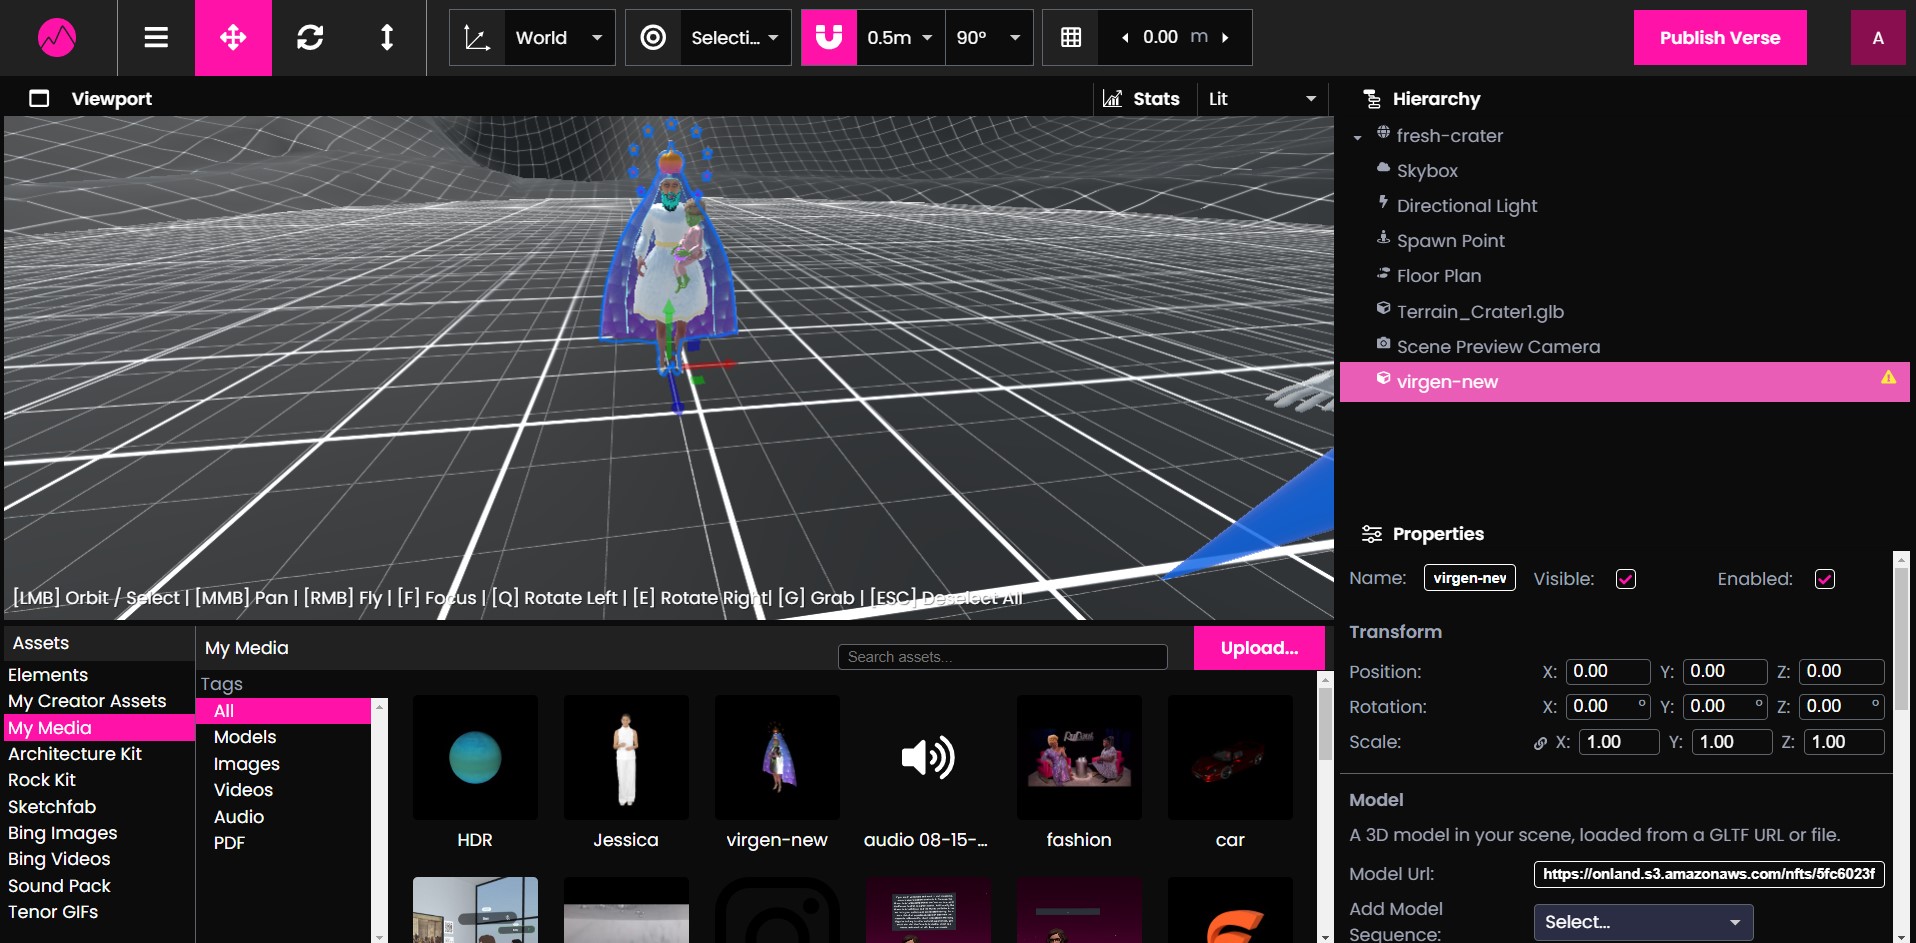Click the Position X field

(1607, 671)
